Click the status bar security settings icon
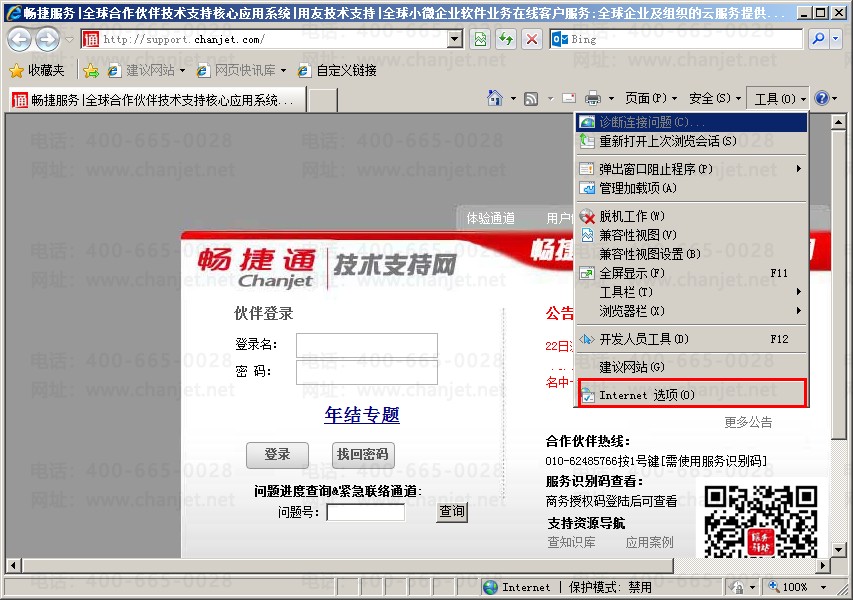 coord(736,587)
